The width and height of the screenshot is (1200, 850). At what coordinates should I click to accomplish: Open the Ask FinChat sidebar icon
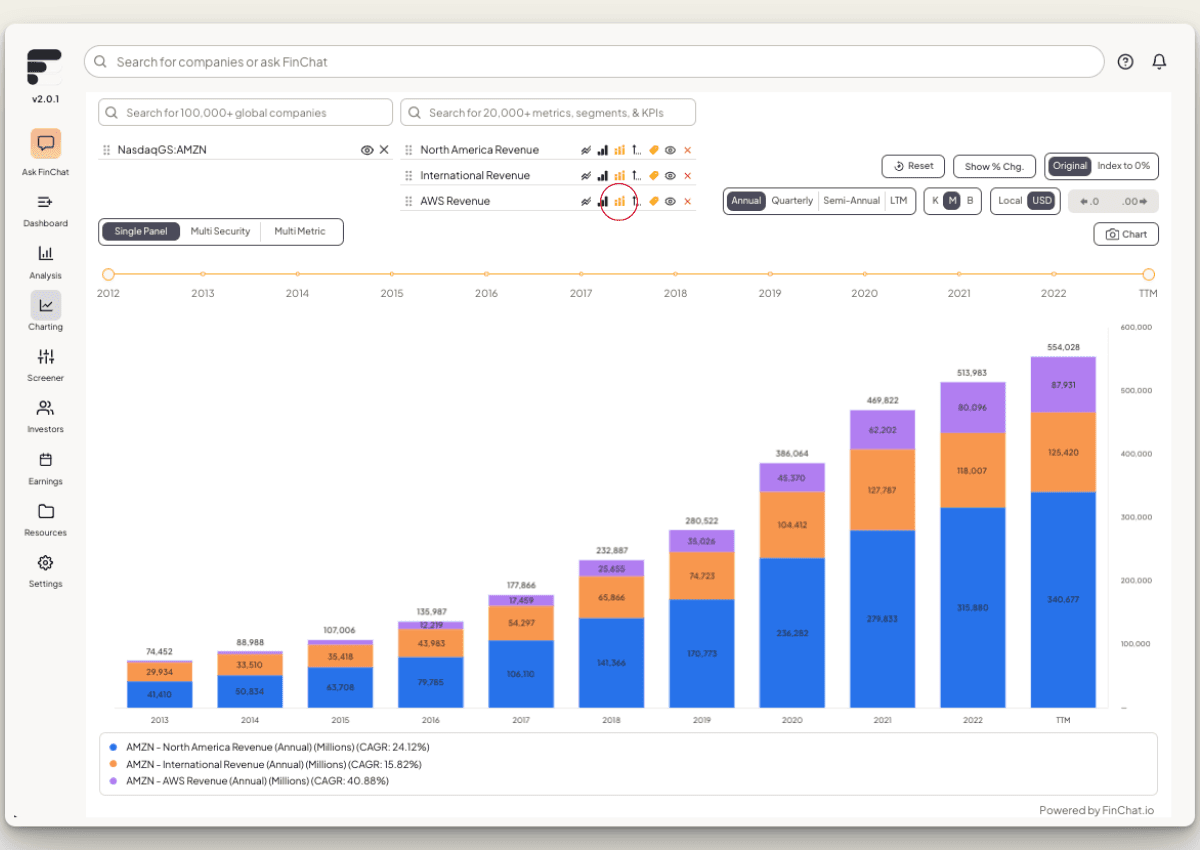[45, 144]
